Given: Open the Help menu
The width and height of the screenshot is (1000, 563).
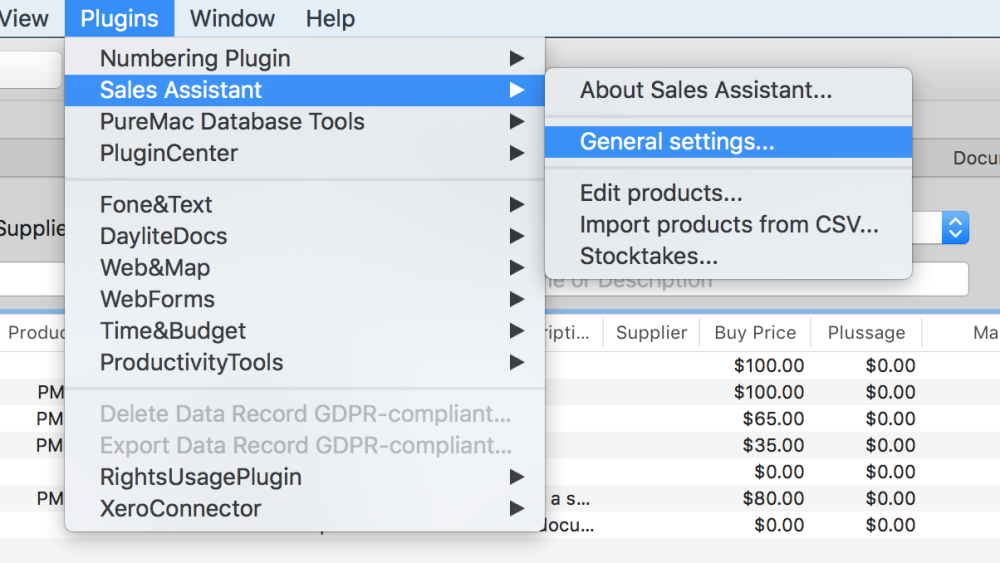Looking at the screenshot, I should pos(330,18).
